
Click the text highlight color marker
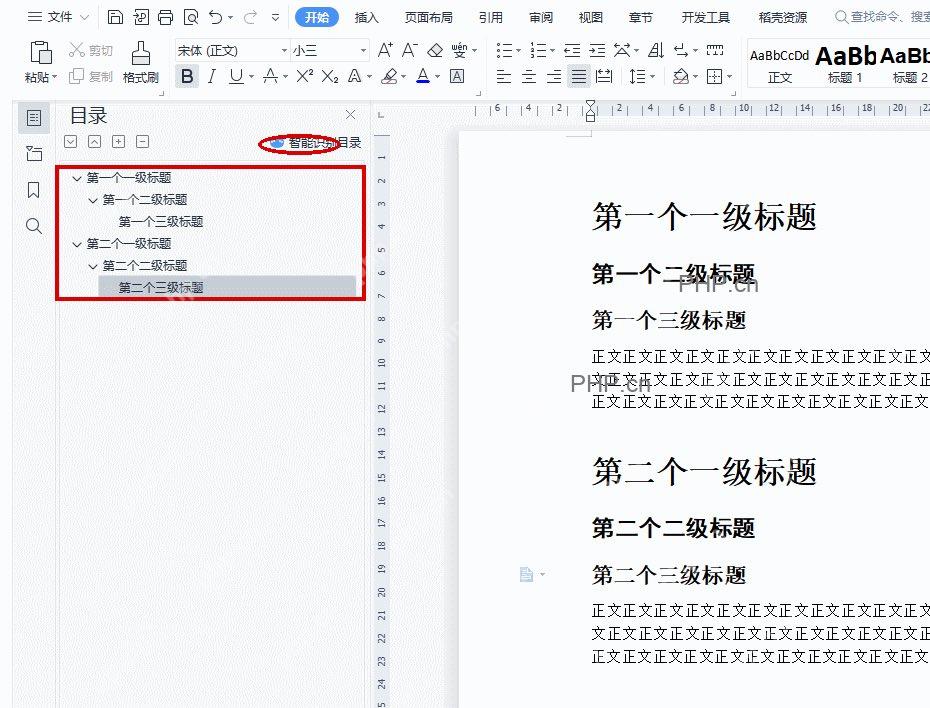click(389, 76)
